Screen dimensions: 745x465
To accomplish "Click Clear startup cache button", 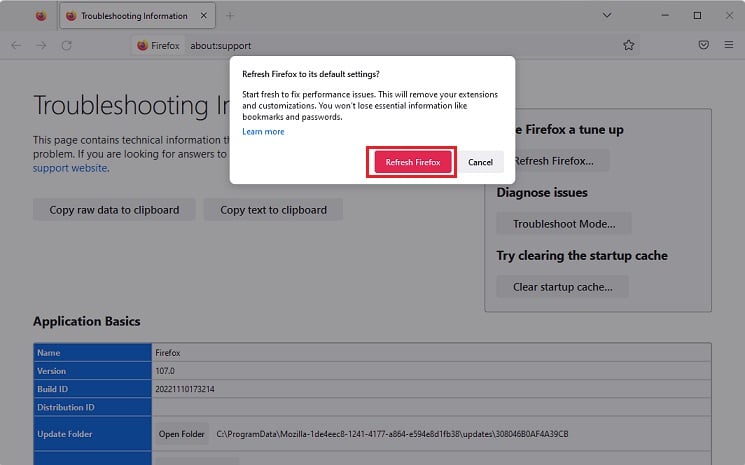I will point(563,287).
